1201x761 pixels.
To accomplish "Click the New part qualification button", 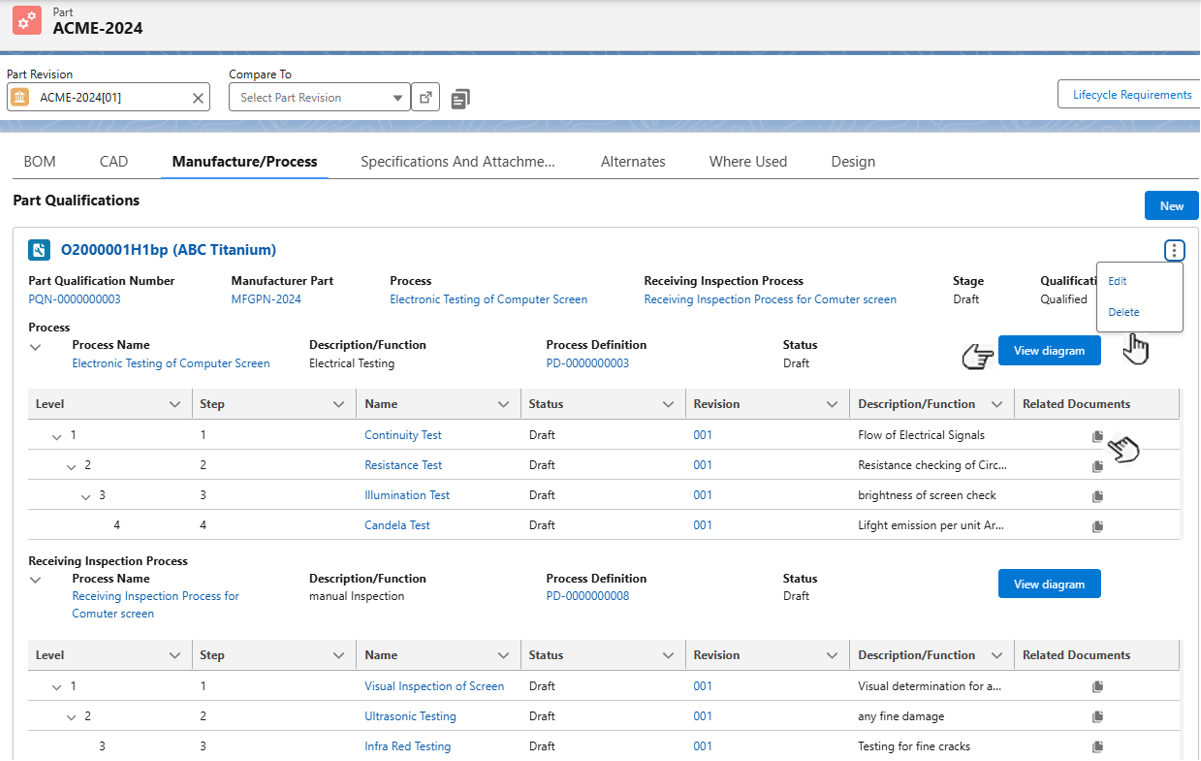I will pos(1171,206).
